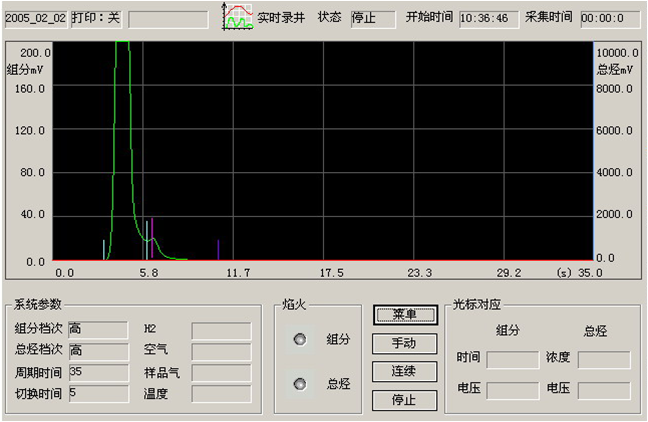Click the 200.0 left axis label
Viewport: 648px width, 422px height.
(x=36, y=53)
